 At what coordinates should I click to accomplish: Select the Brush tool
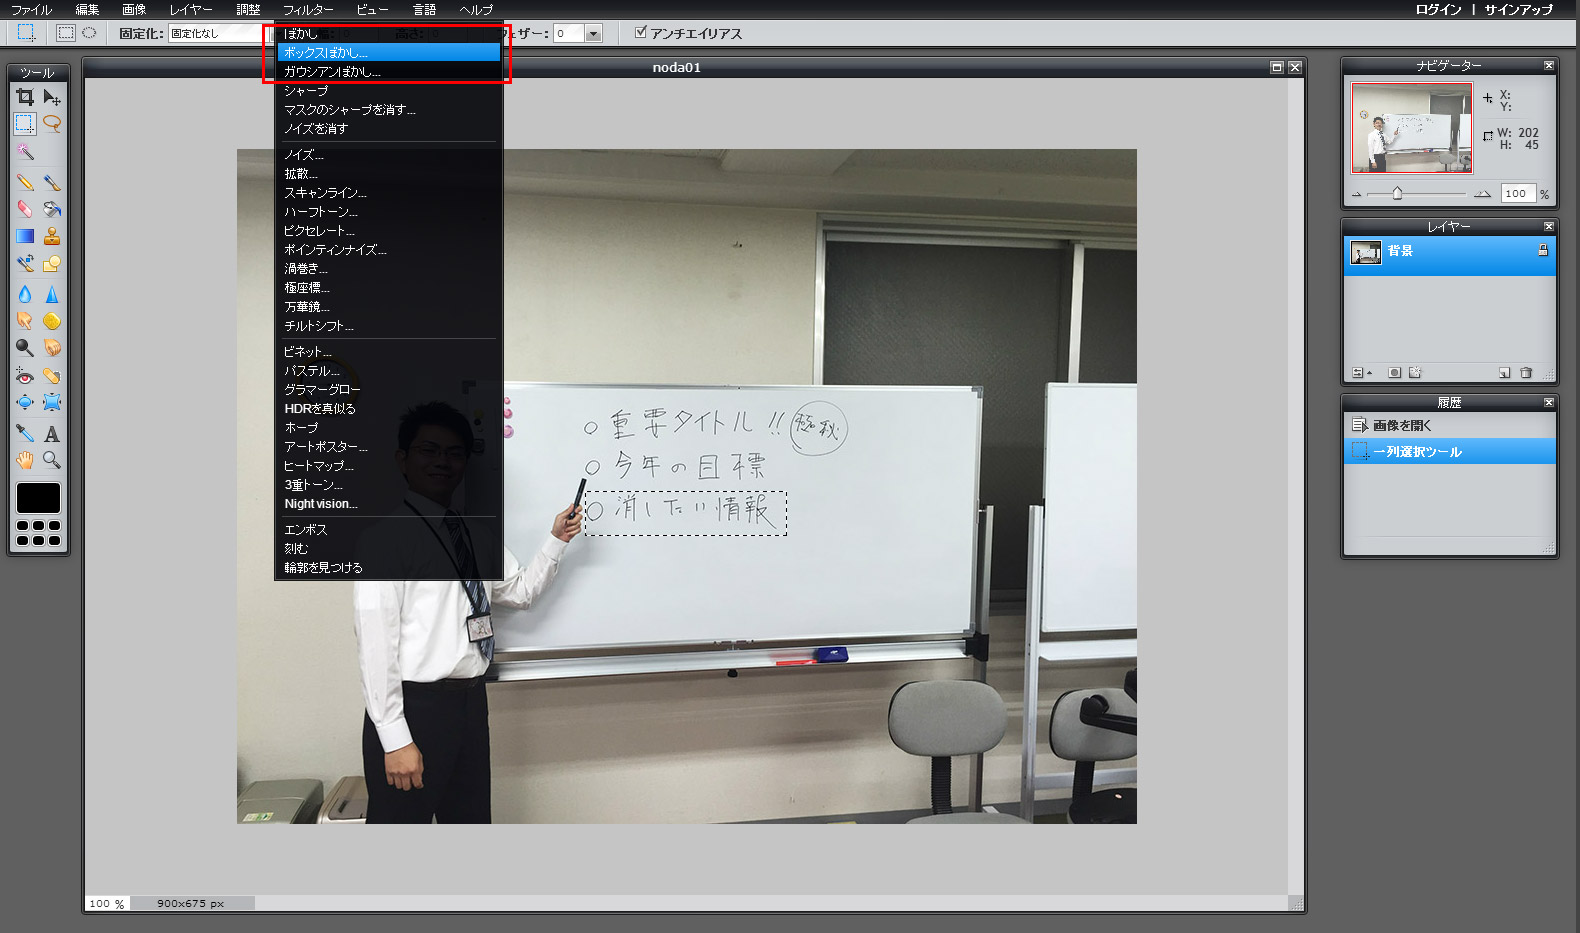[52, 182]
